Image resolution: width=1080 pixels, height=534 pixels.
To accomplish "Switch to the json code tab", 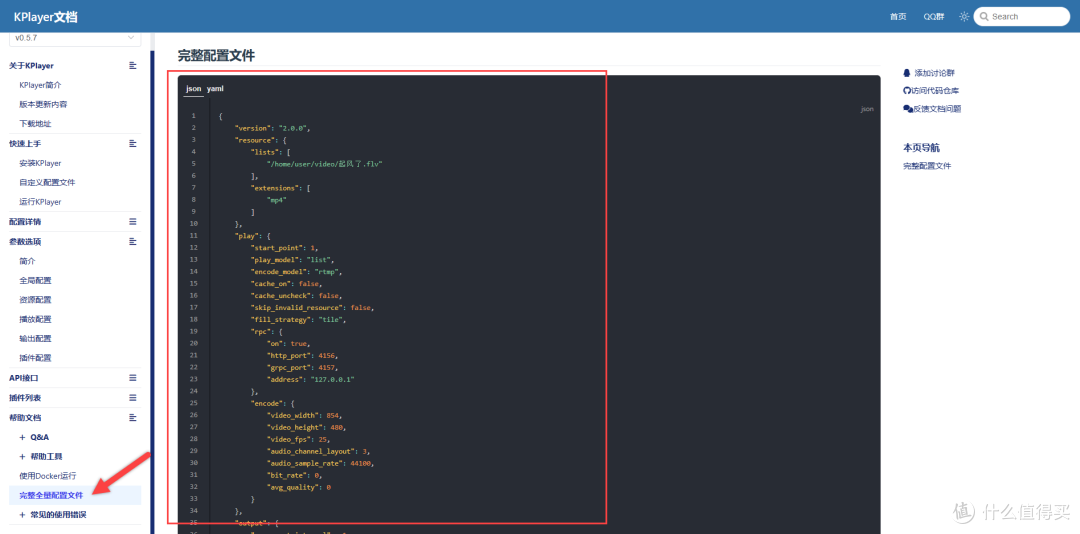I will (194, 89).
